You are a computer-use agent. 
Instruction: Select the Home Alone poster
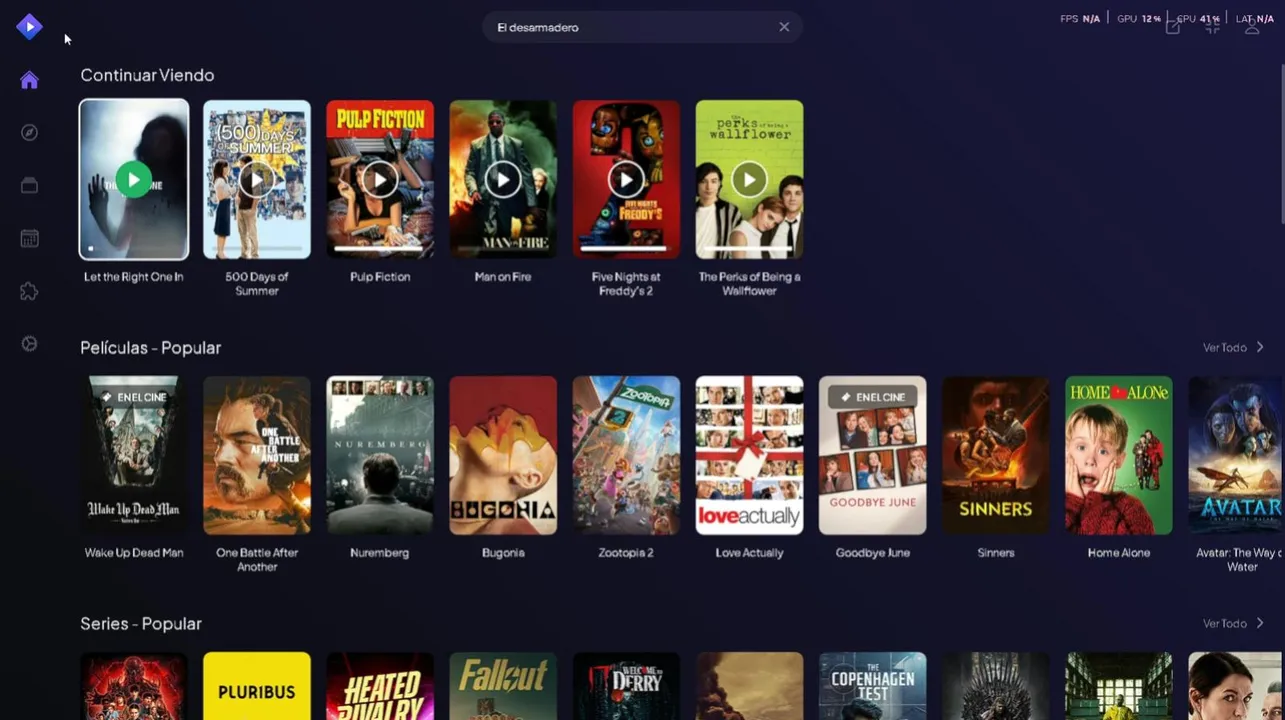1118,455
